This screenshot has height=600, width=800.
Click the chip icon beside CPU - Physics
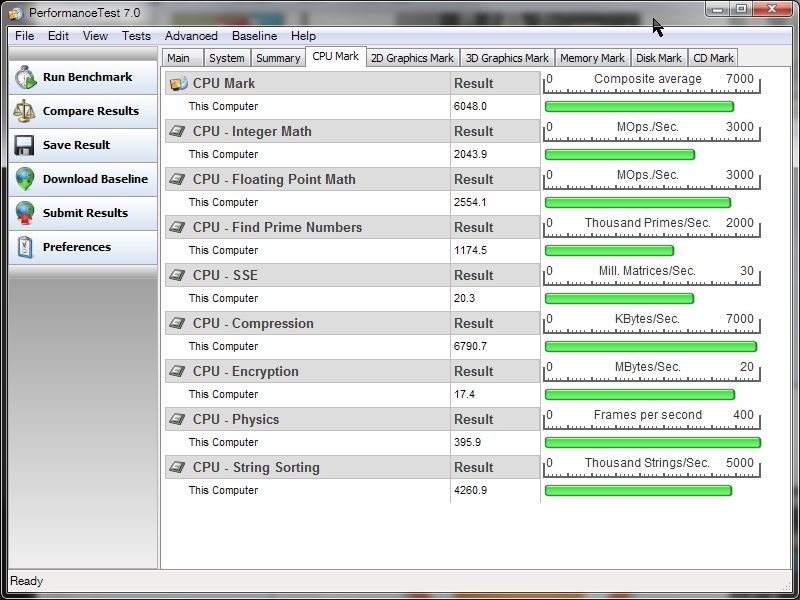pyautogui.click(x=177, y=419)
